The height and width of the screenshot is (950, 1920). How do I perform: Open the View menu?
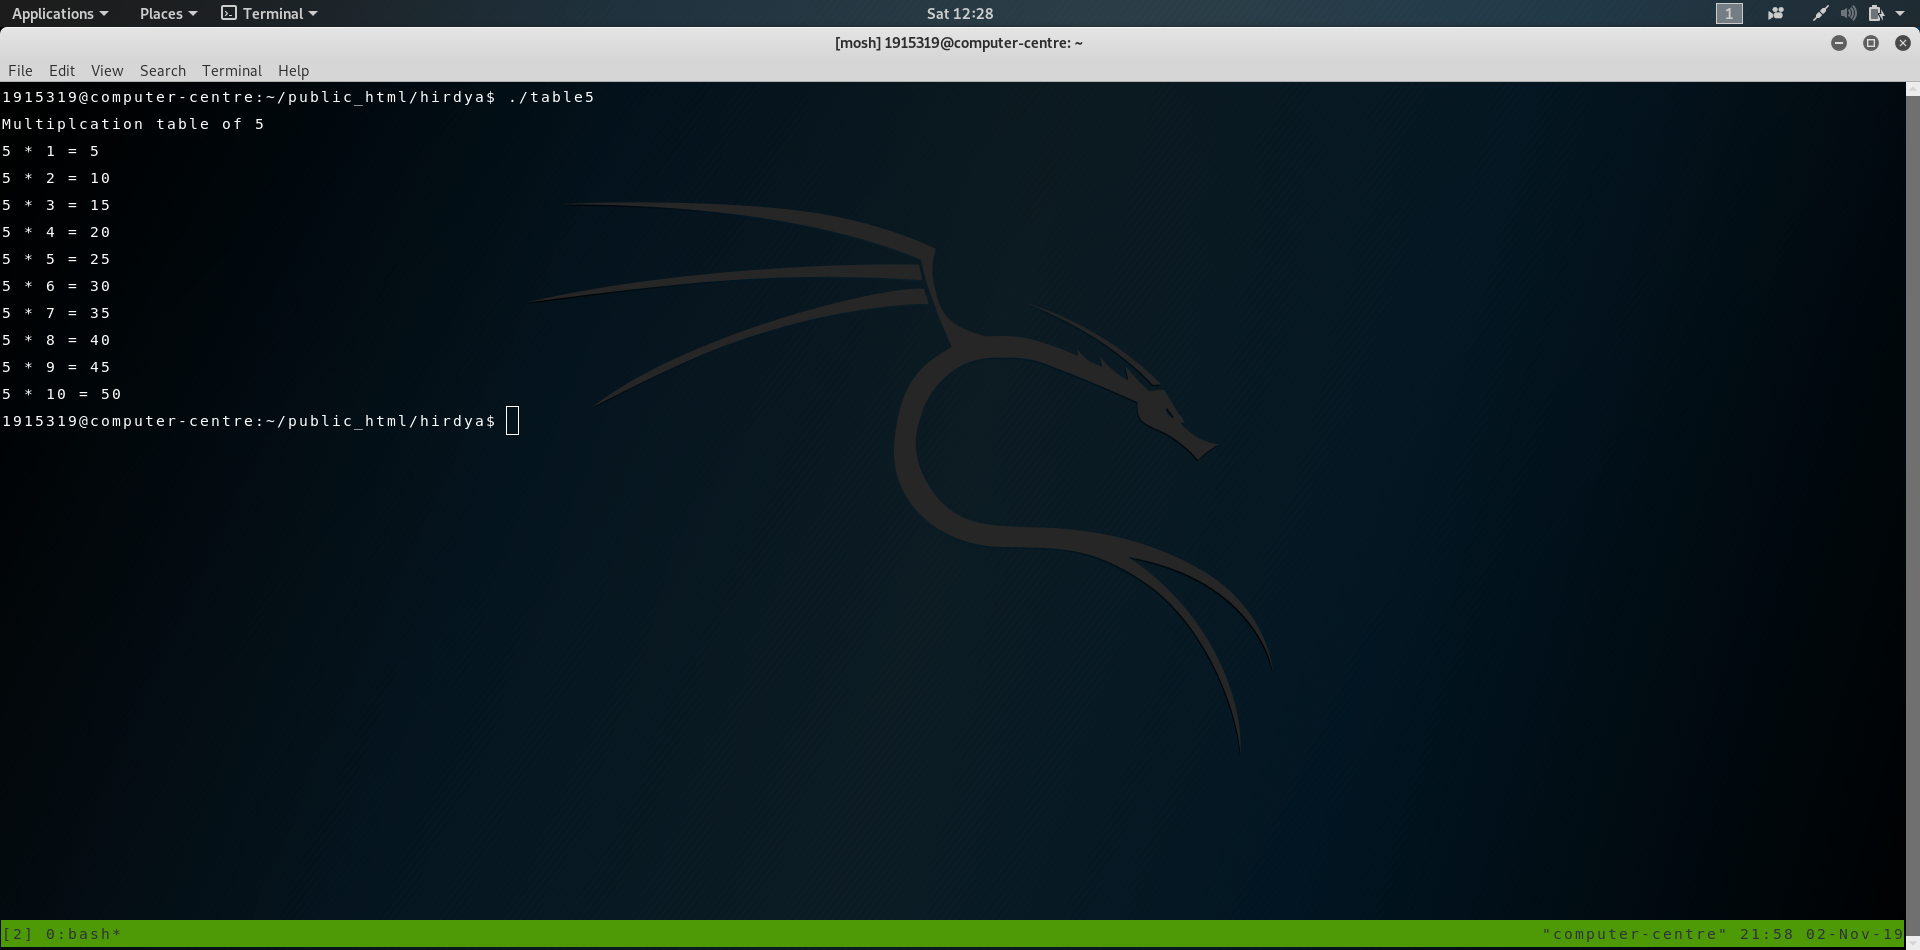click(x=107, y=70)
